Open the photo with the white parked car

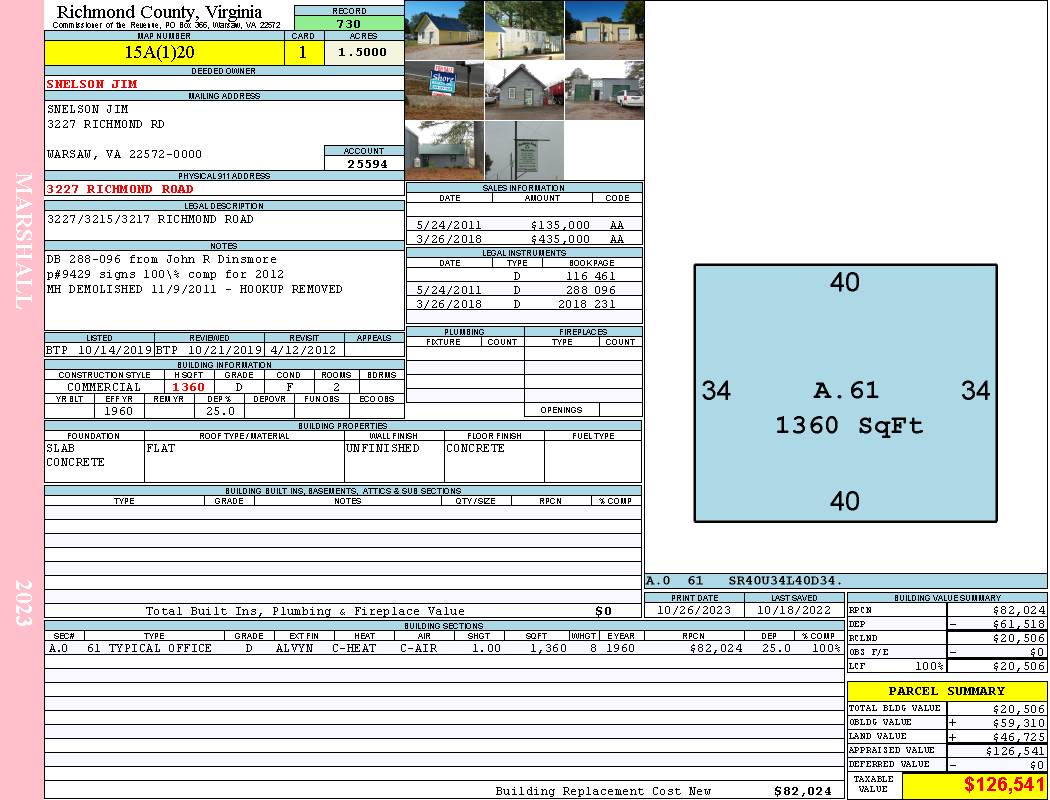605,90
